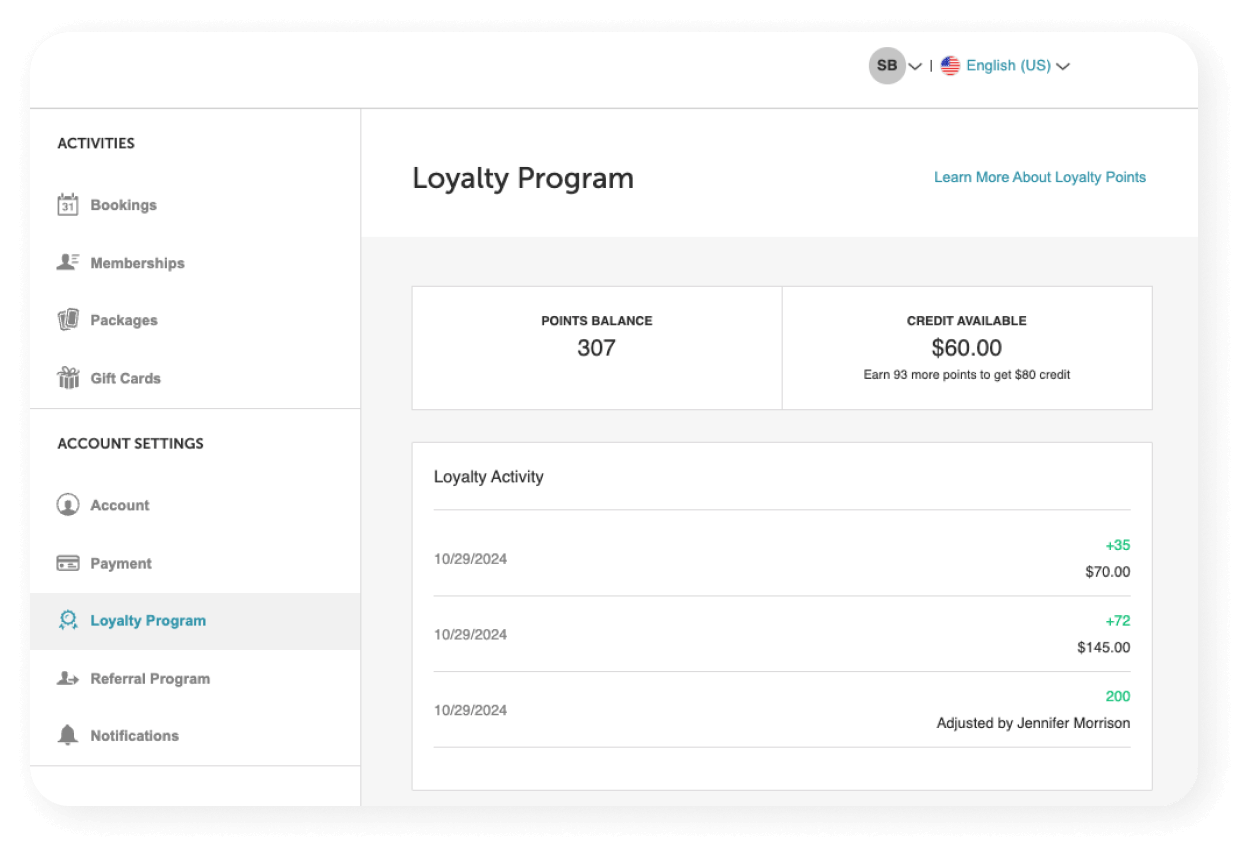Screen dimensions: 1248x854
Task: Click the Memberships person icon
Action: tap(68, 262)
